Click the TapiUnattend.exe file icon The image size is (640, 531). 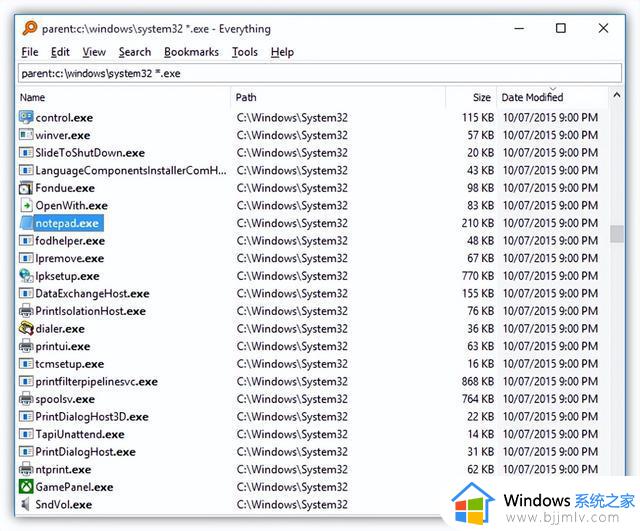tap(26, 434)
